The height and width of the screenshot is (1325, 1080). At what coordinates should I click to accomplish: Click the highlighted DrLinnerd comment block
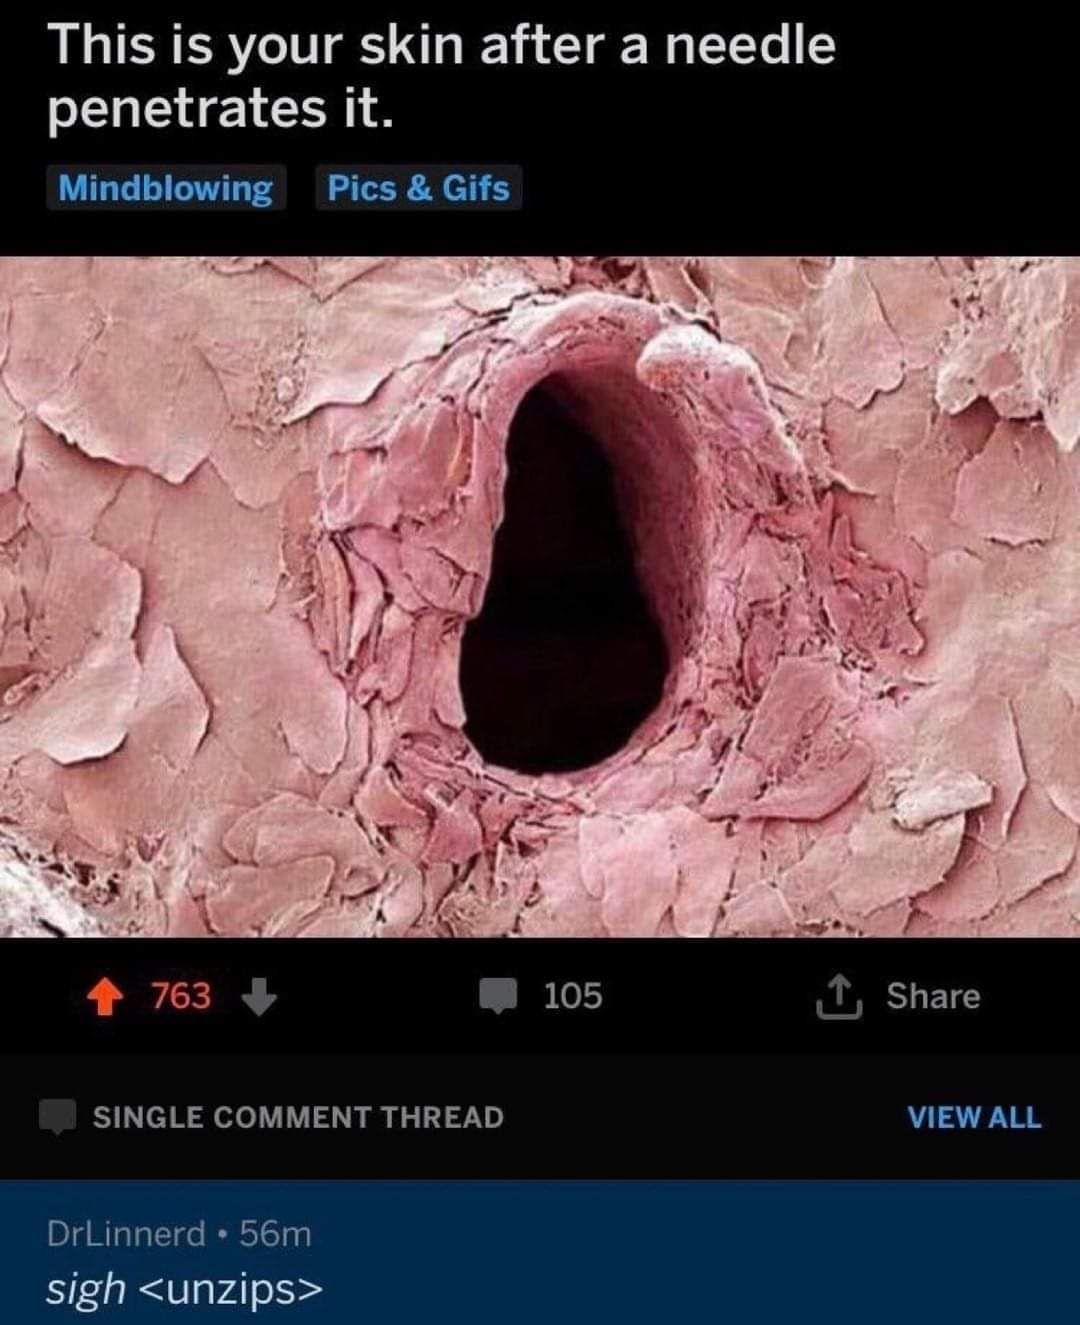pos(540,1252)
